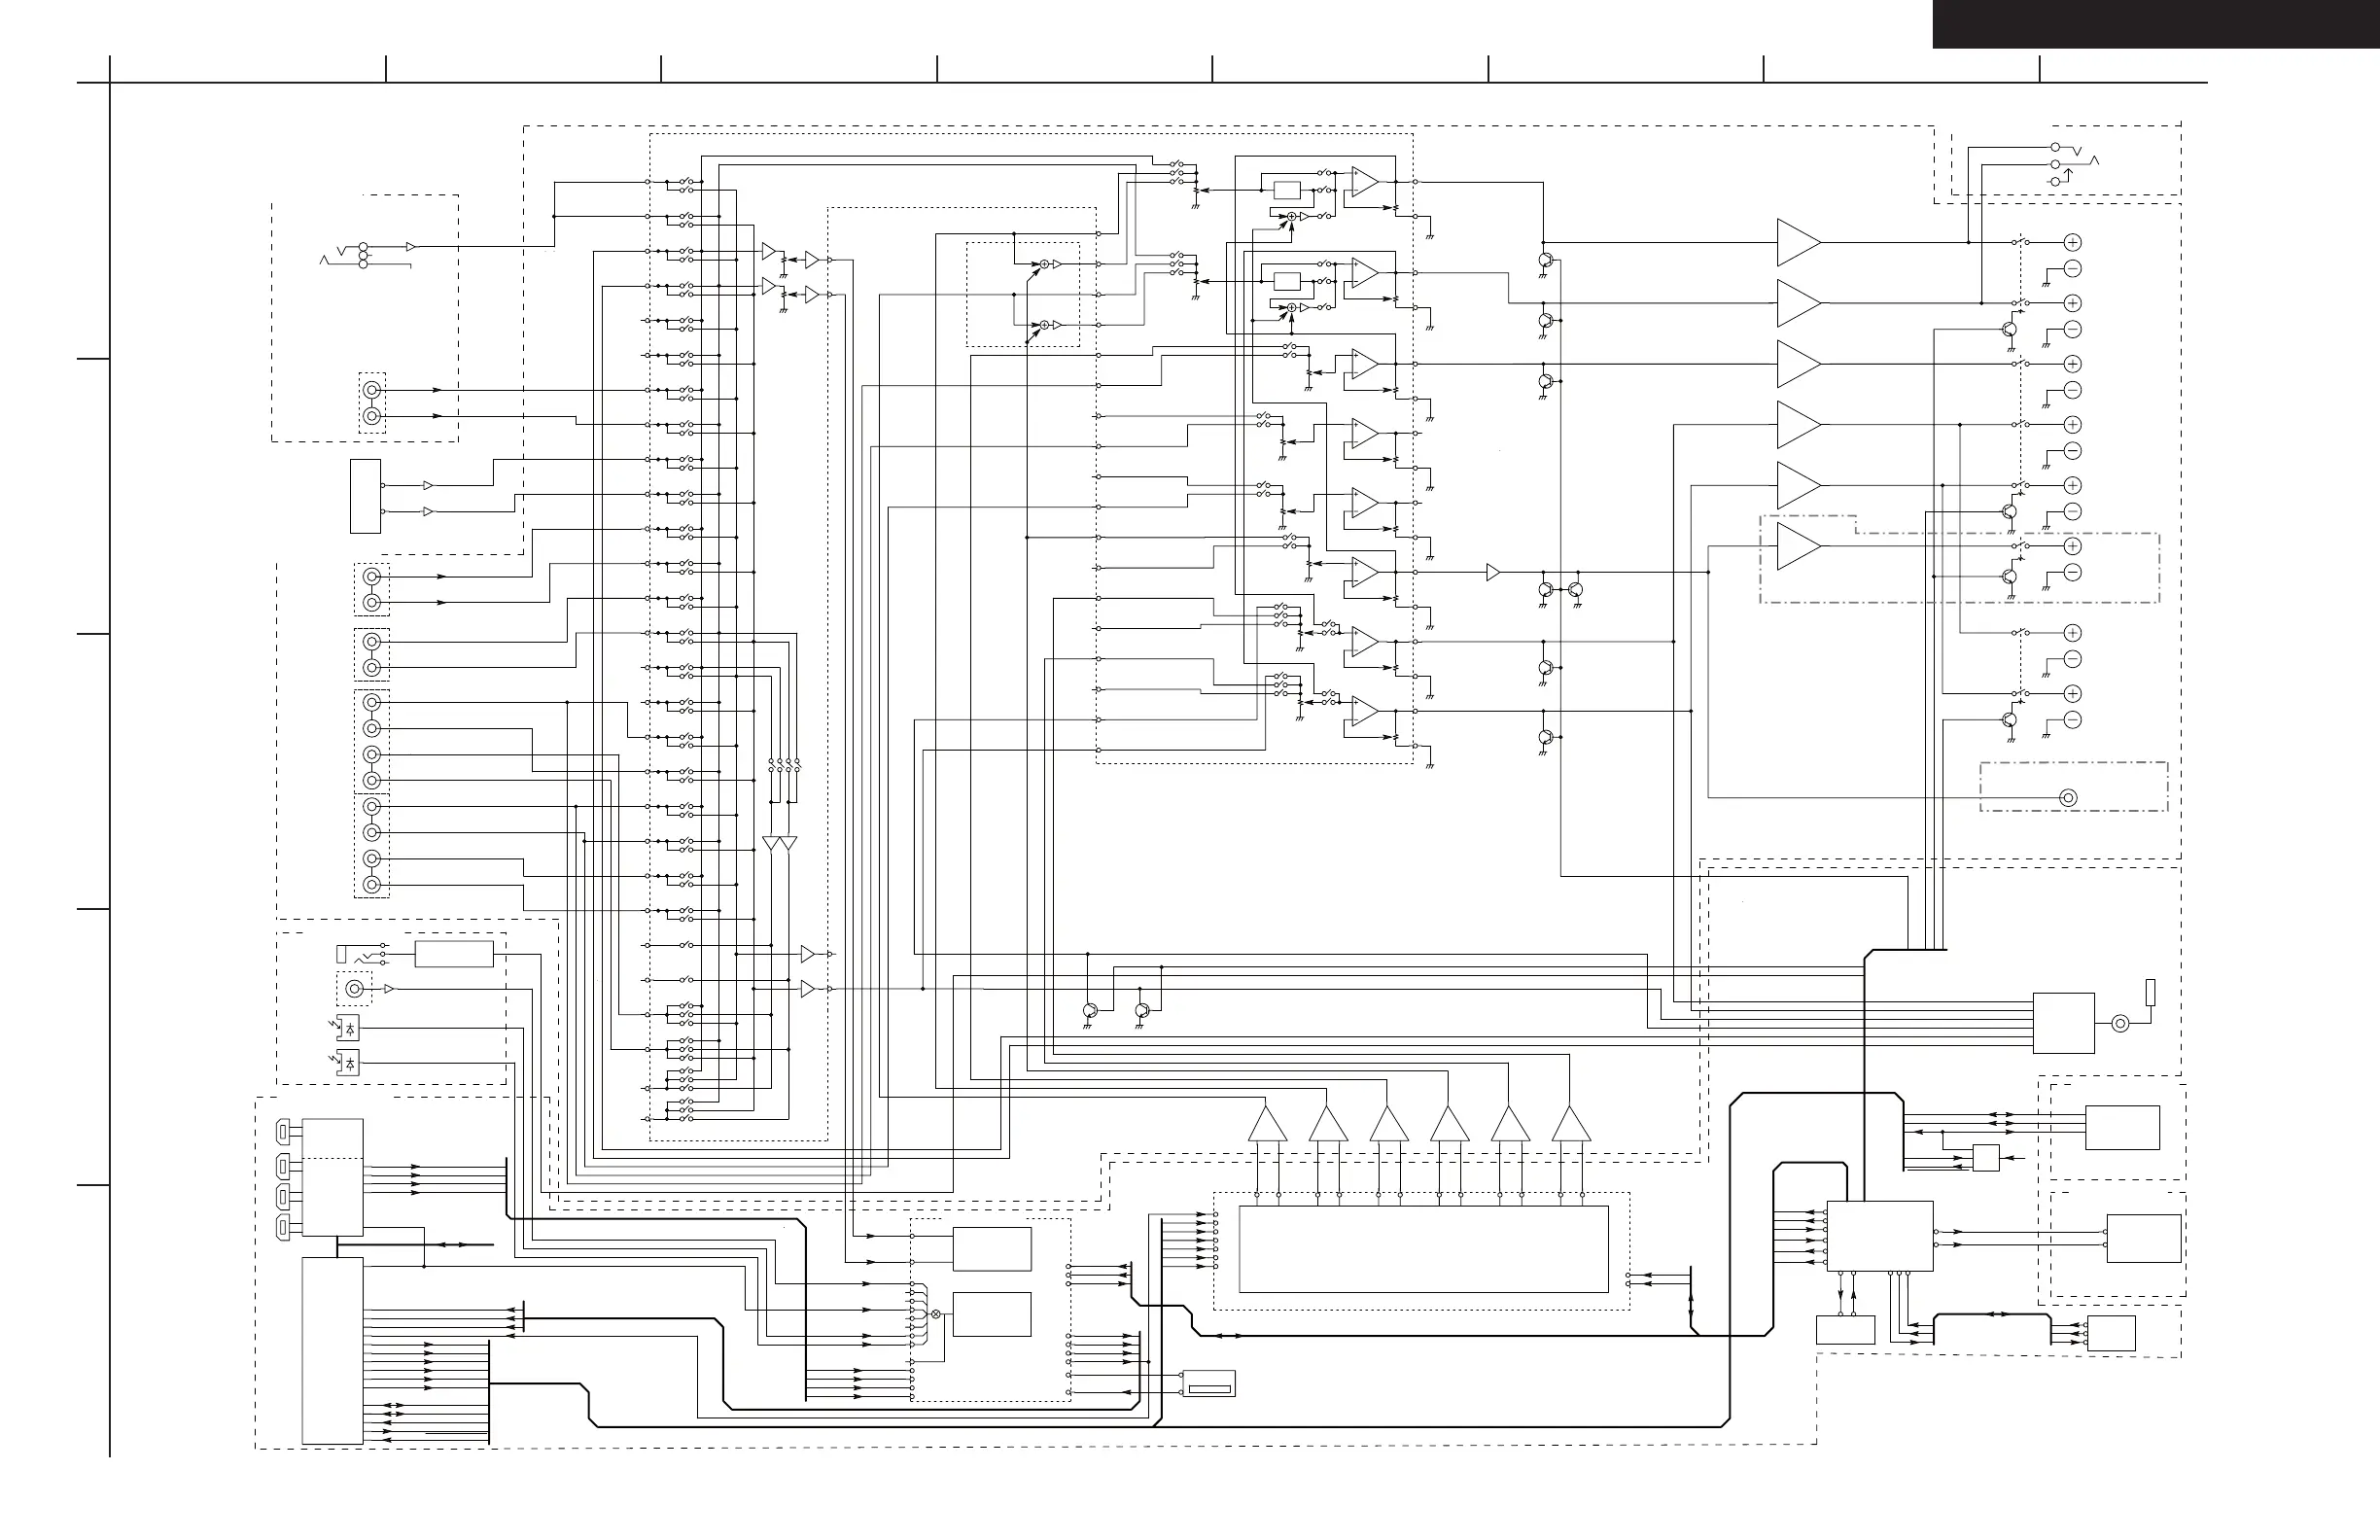Screen dimensions: 2380x1540
Task: Click the wide blank rectangle below the six triangular amplifiers
Action: click(x=1423, y=1249)
